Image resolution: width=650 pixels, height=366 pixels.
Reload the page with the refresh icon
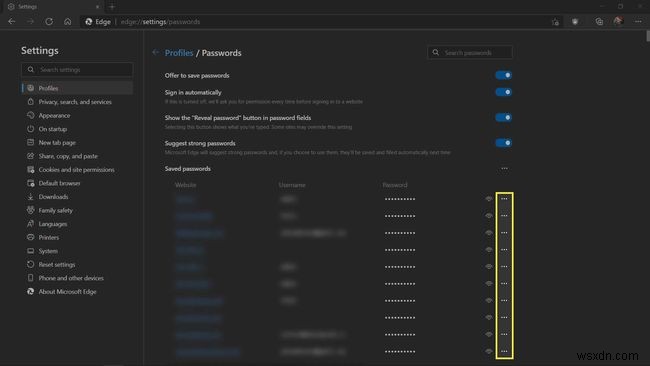pyautogui.click(x=49, y=22)
